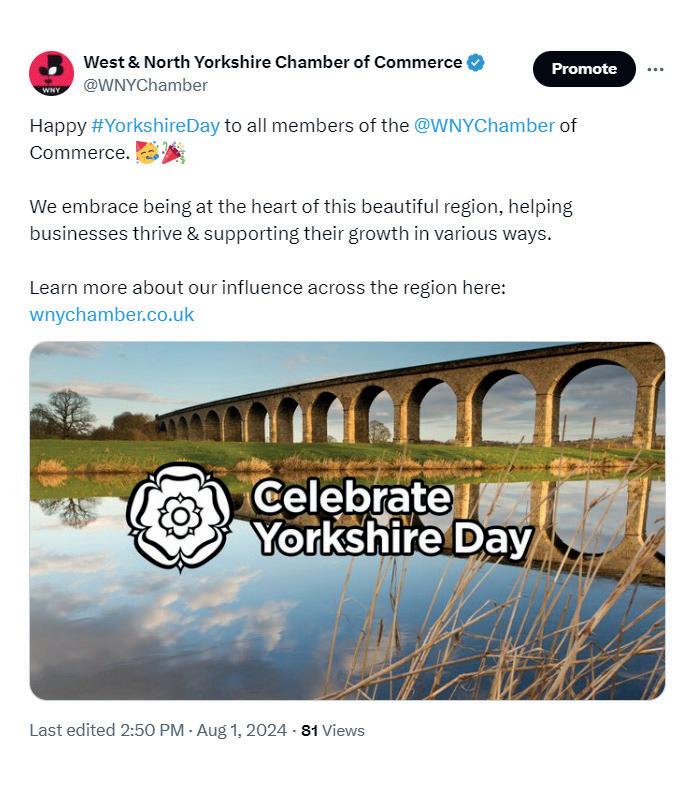The width and height of the screenshot is (693, 800).
Task: Open West & North Yorkshire Chamber display name
Action: coord(272,62)
